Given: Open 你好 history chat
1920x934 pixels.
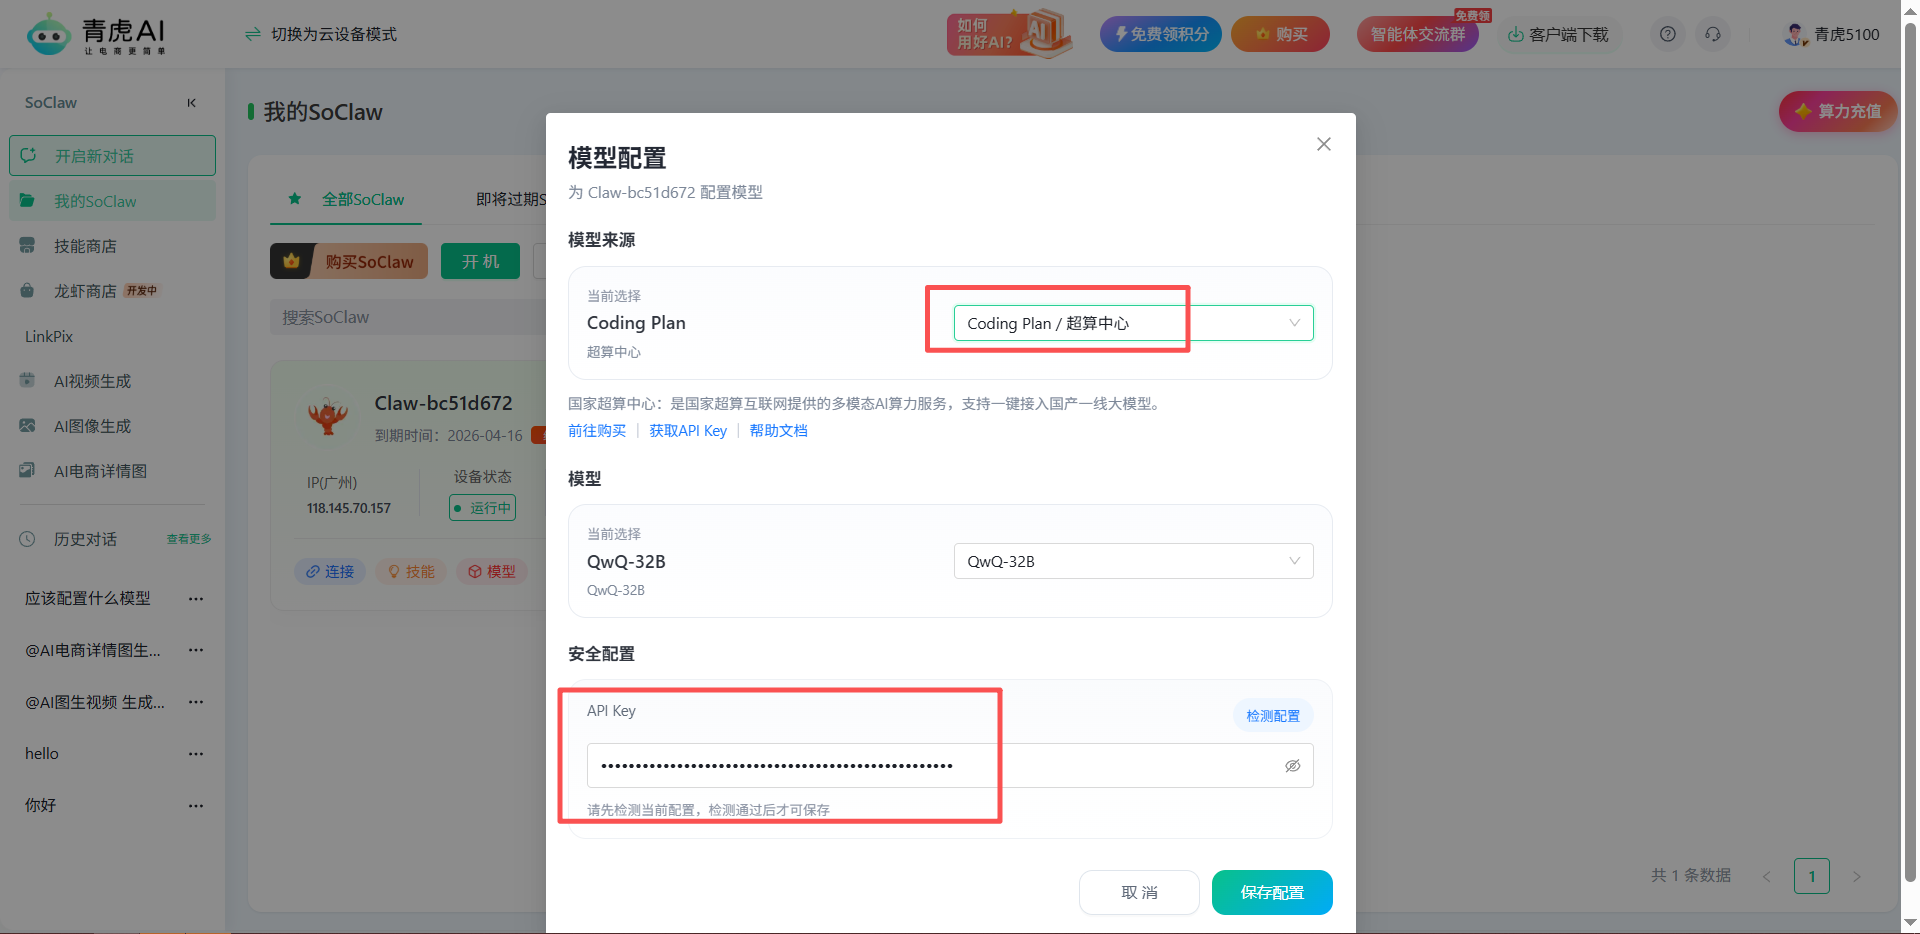Looking at the screenshot, I should (41, 806).
